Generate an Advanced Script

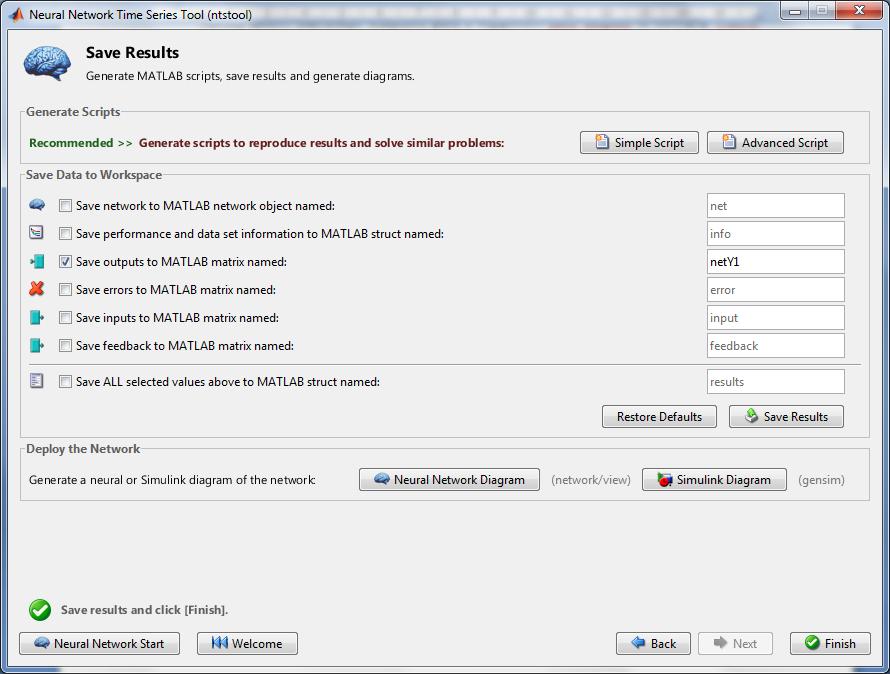[x=775, y=143]
